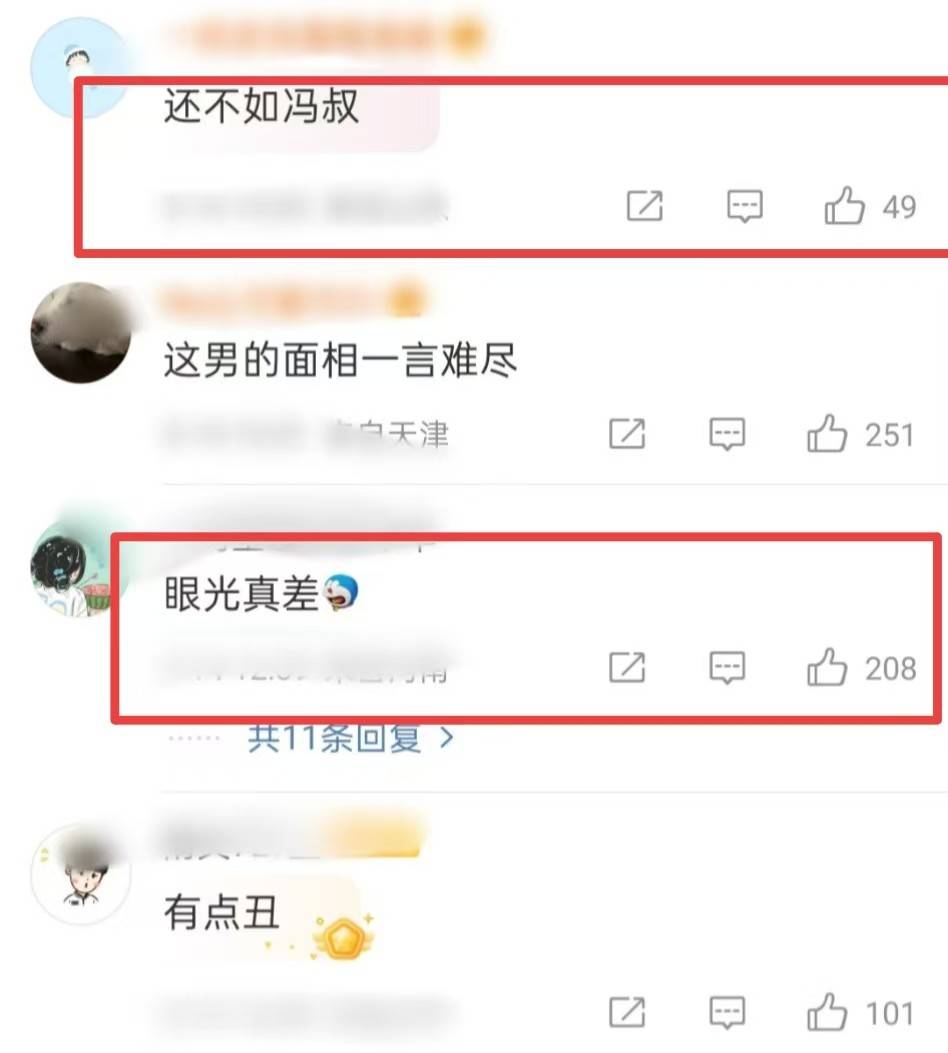
Task: Like the "有点丑" comment with 101 likes
Action: pos(827,1012)
